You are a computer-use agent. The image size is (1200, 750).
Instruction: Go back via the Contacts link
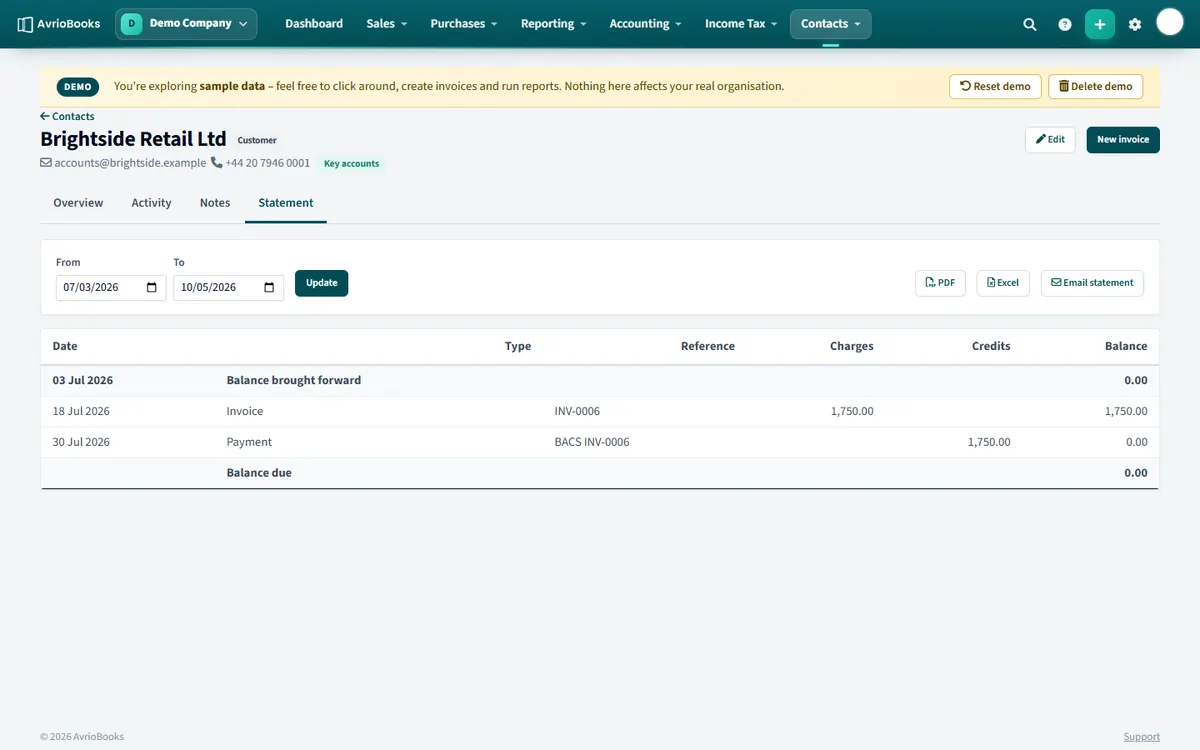67,117
